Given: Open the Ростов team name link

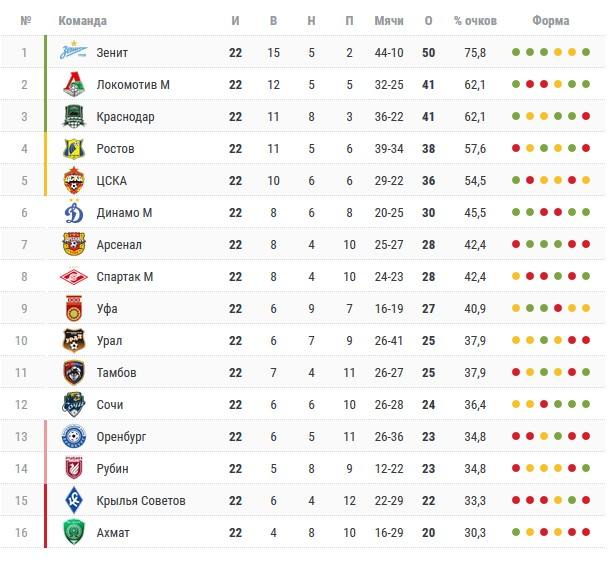Looking at the screenshot, I should pyautogui.click(x=116, y=149).
